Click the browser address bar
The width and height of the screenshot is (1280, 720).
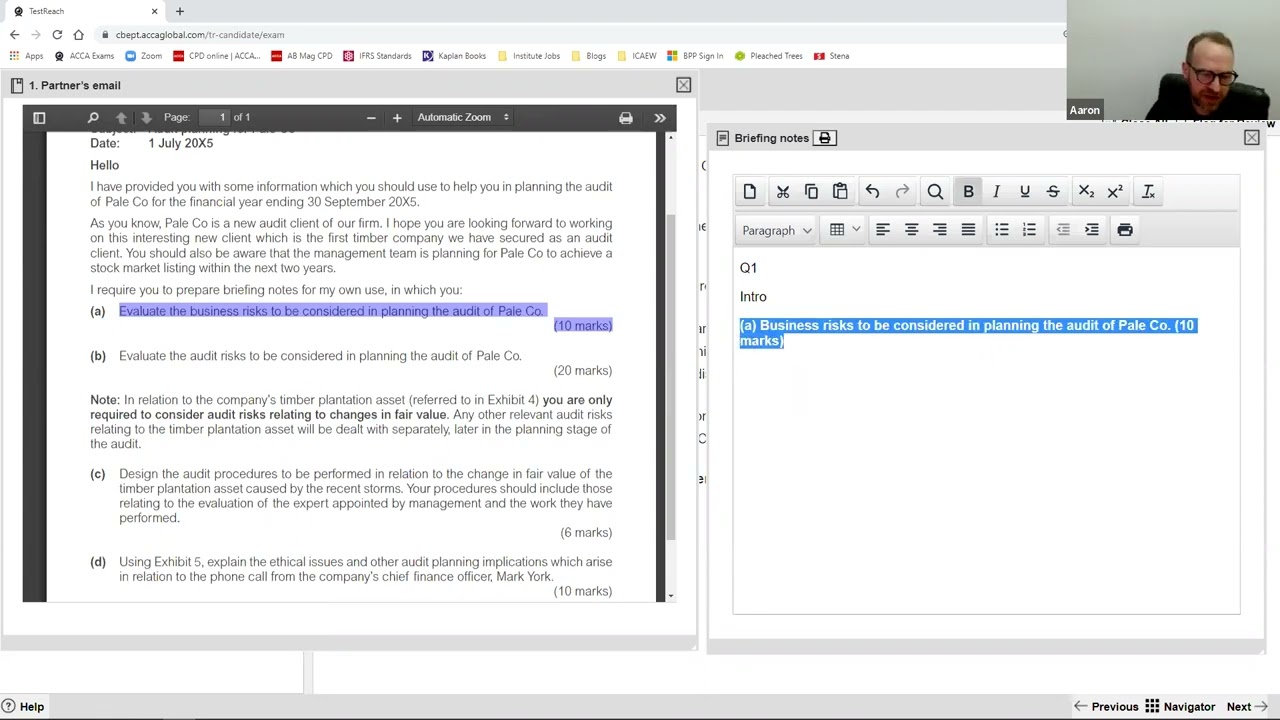pos(580,35)
